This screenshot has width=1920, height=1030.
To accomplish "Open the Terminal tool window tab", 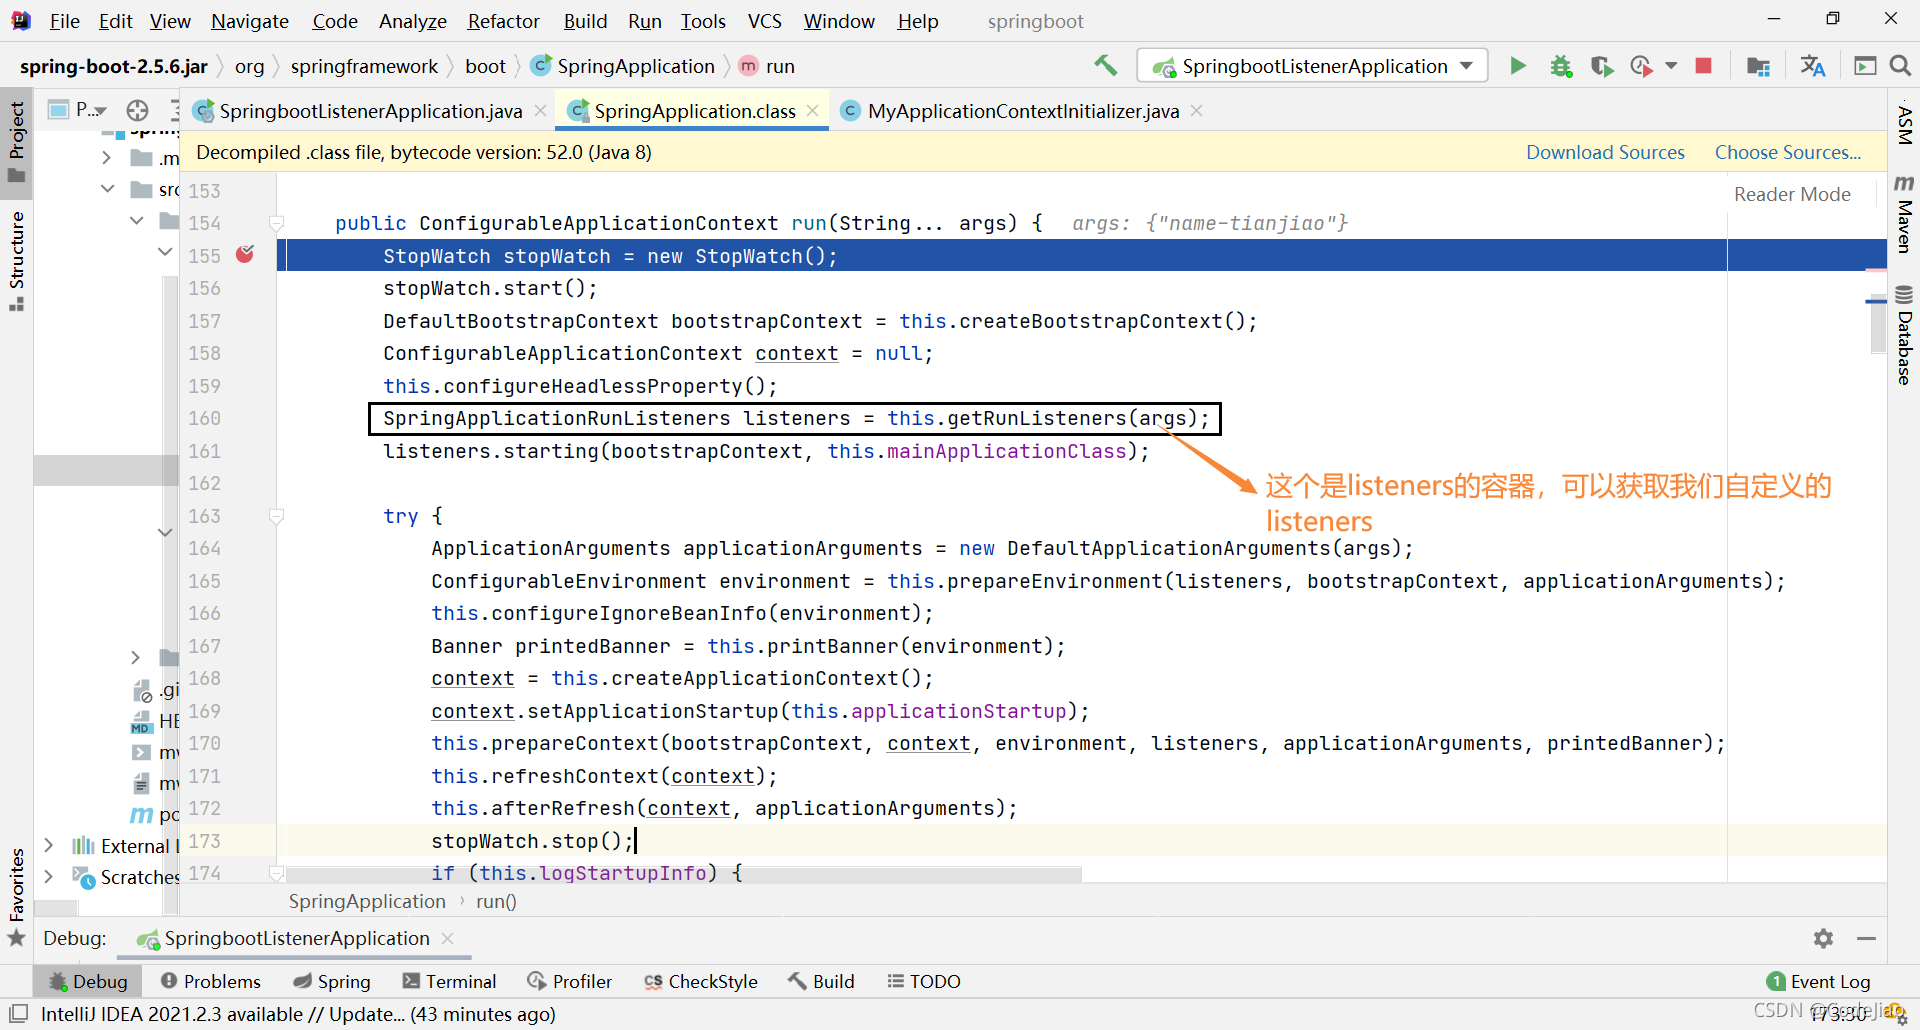I will [448, 981].
